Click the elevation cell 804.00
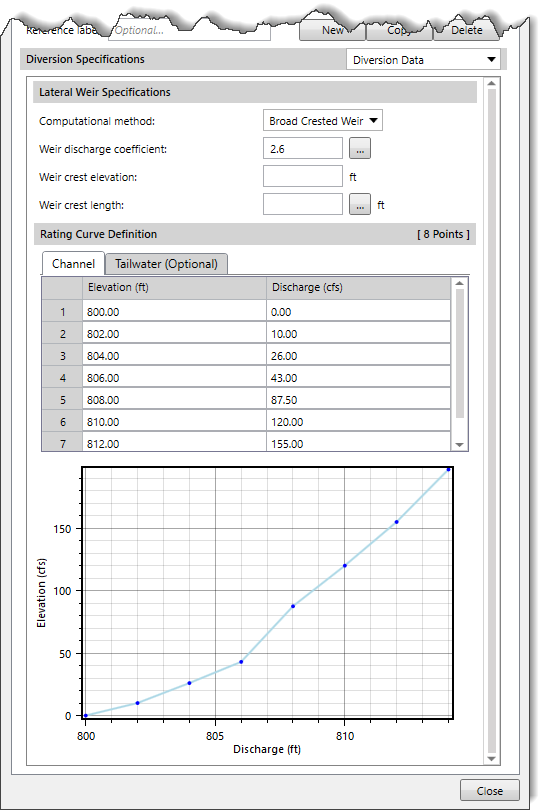Image resolution: width=540 pixels, height=810 pixels. (x=174, y=356)
